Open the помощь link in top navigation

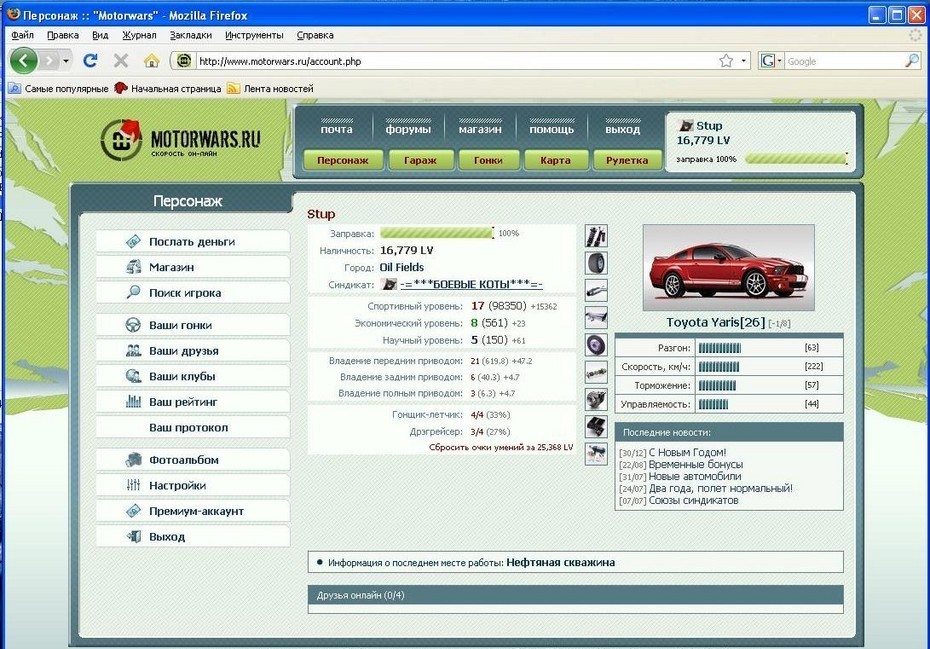[552, 129]
